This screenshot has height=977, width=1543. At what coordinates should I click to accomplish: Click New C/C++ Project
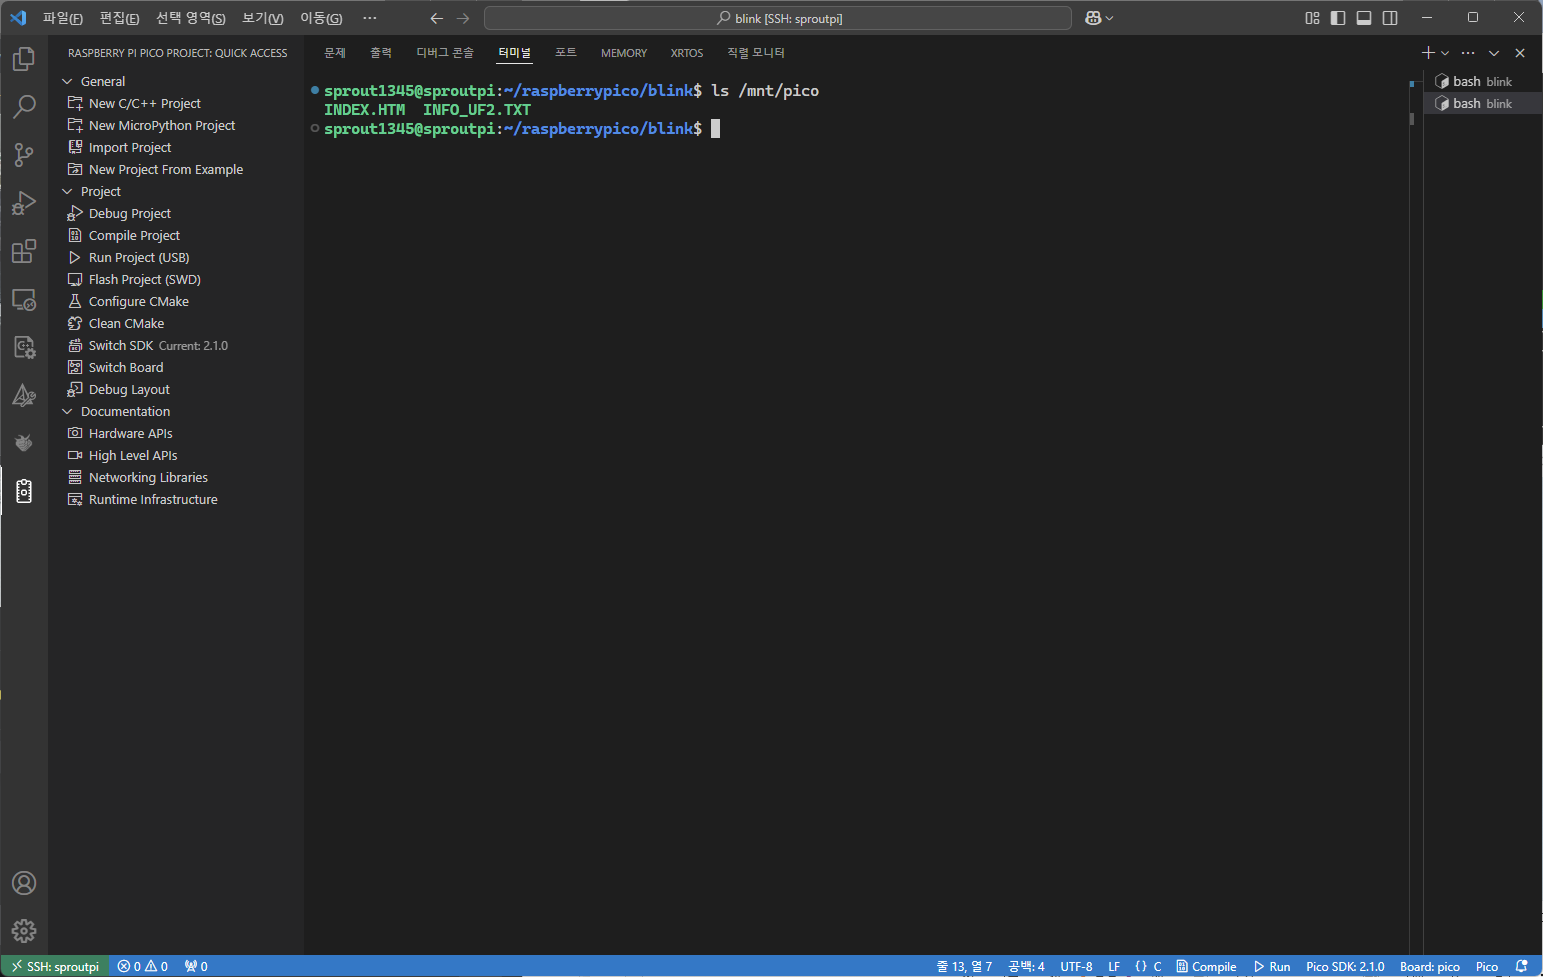[145, 103]
